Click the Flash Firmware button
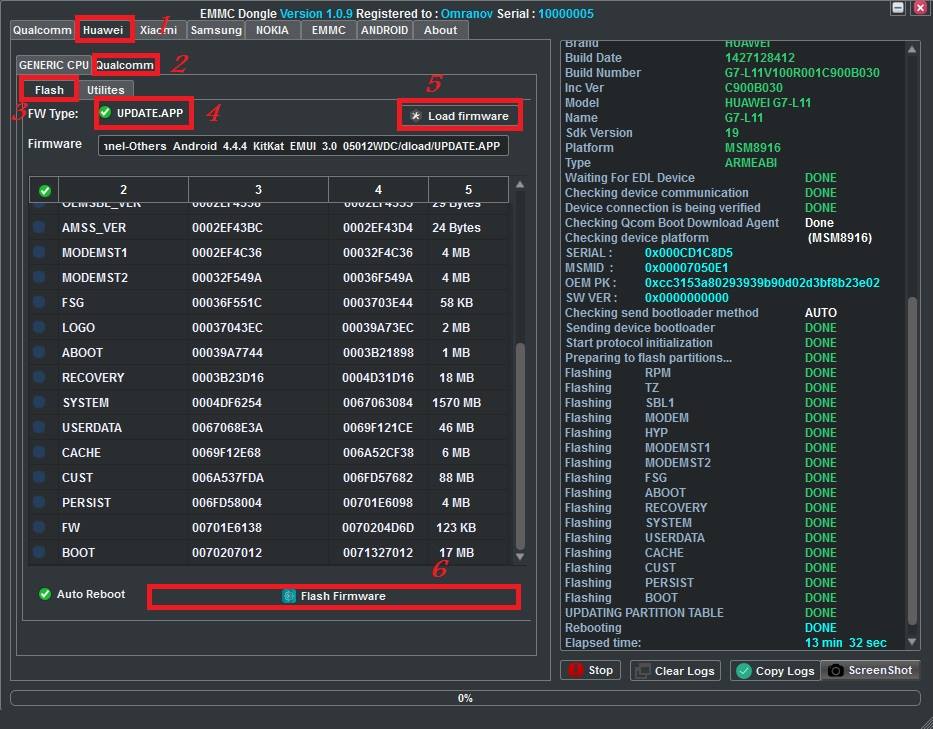Screen dimensions: 933x729 pos(334,596)
